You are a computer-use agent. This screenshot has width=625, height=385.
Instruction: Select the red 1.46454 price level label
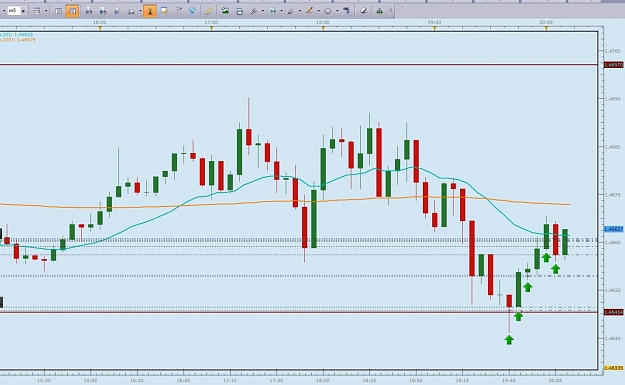coord(614,312)
